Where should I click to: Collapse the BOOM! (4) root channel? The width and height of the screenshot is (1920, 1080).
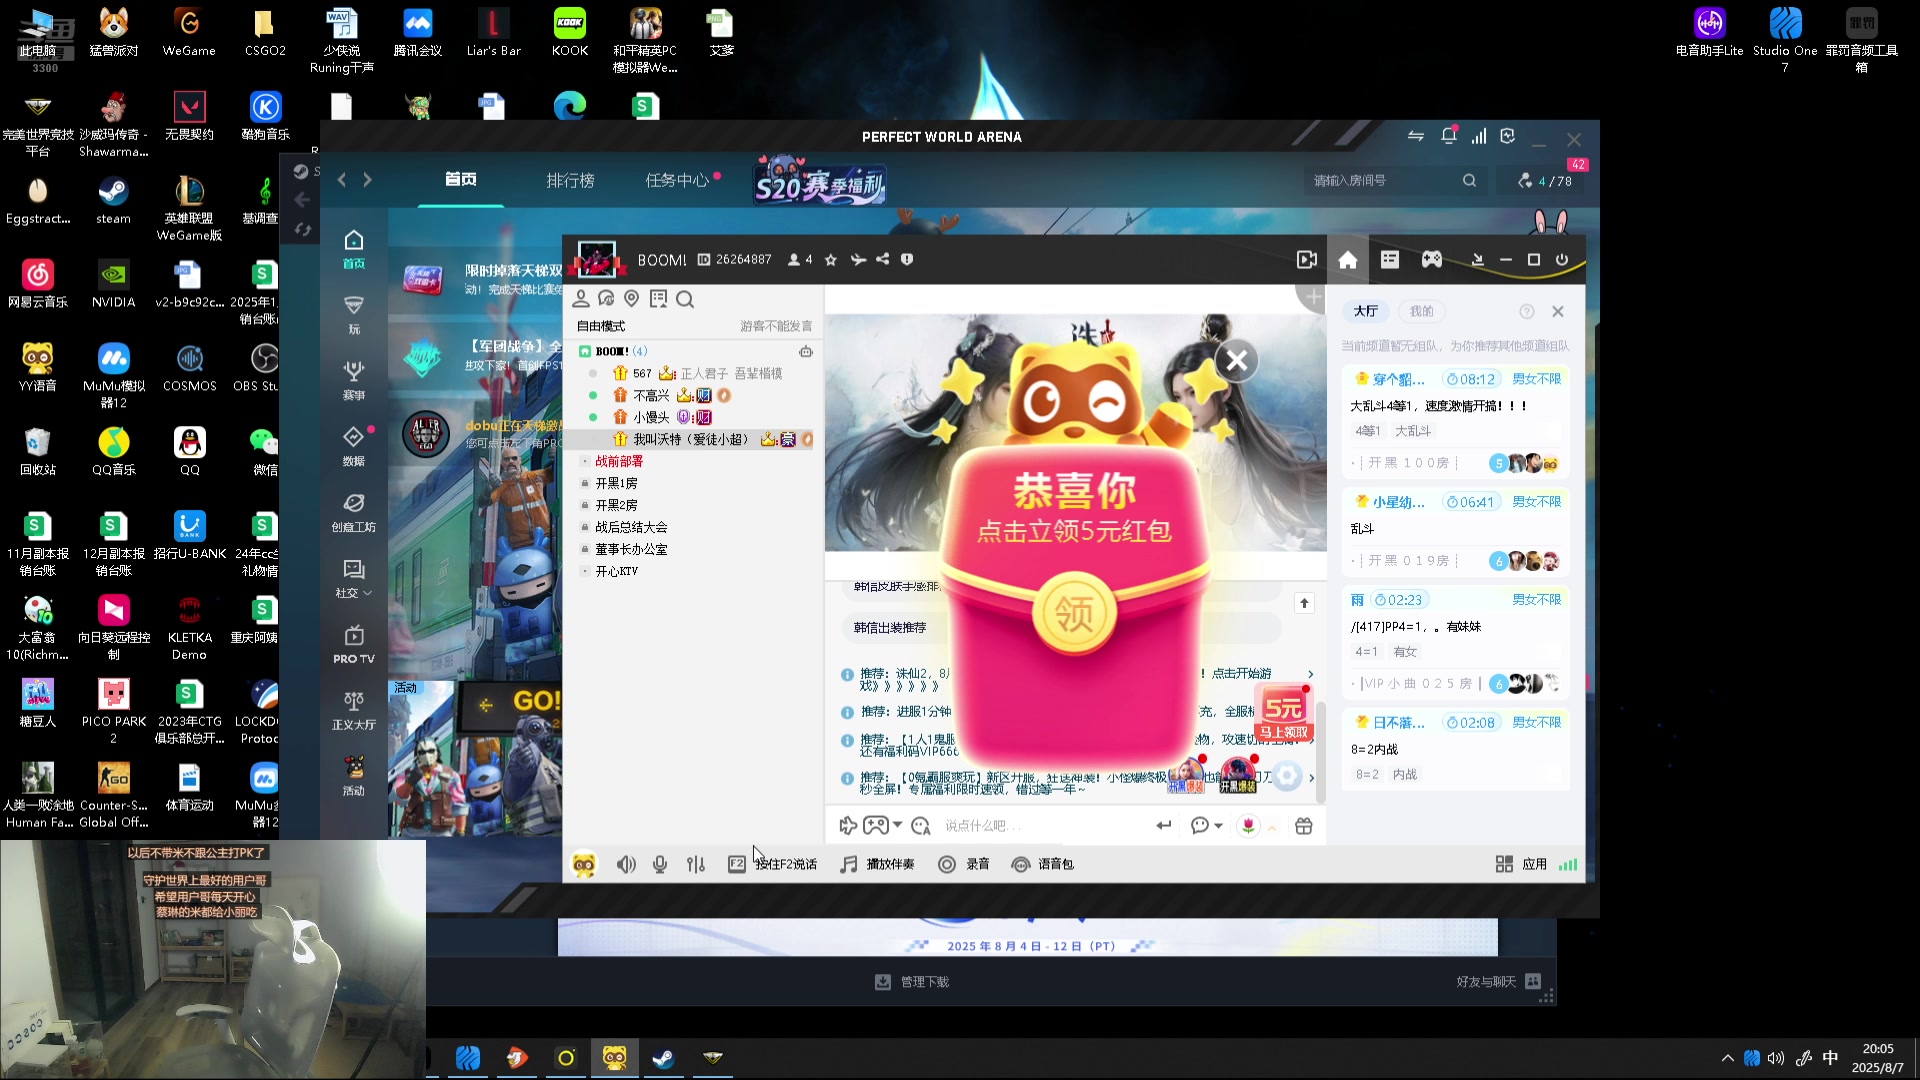[585, 351]
